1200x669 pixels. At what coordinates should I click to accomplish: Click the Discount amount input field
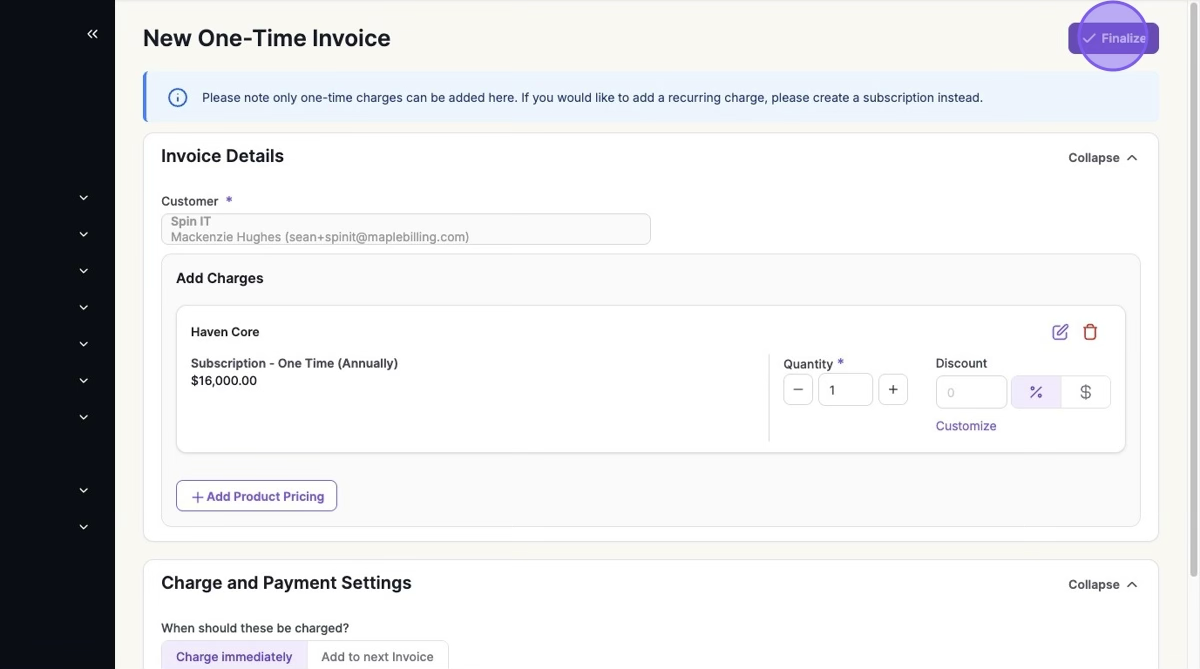971,392
